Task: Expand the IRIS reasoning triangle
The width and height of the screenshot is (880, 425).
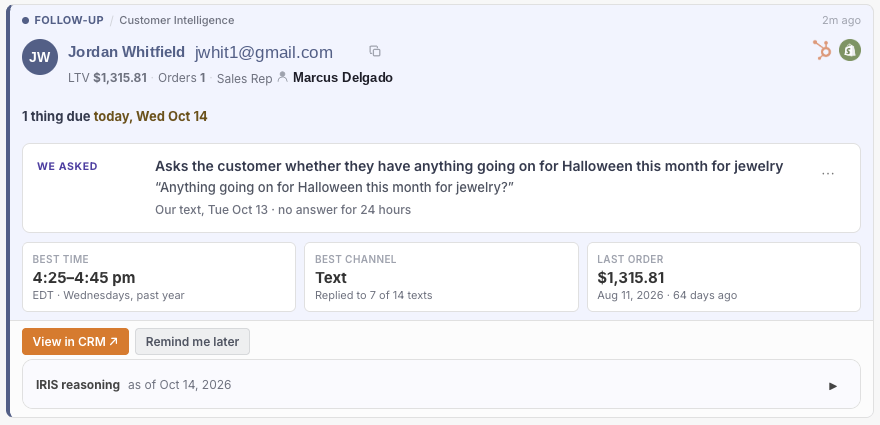Action: pos(833,386)
